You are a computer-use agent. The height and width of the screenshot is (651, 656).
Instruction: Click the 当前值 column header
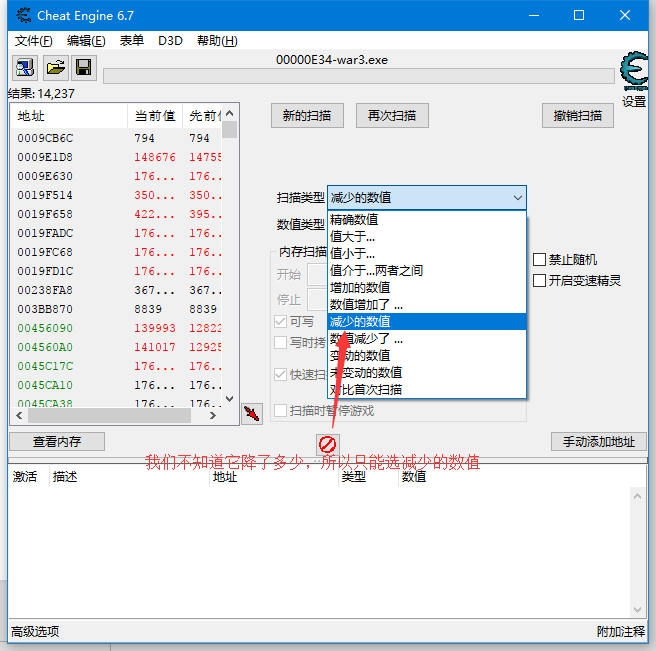coord(155,116)
